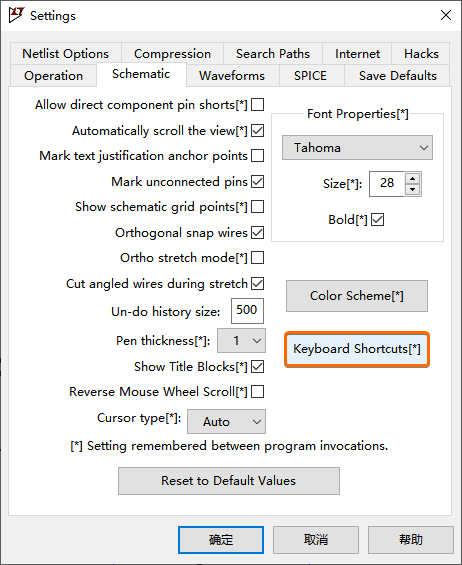Open the Netlist Options tab

point(66,54)
